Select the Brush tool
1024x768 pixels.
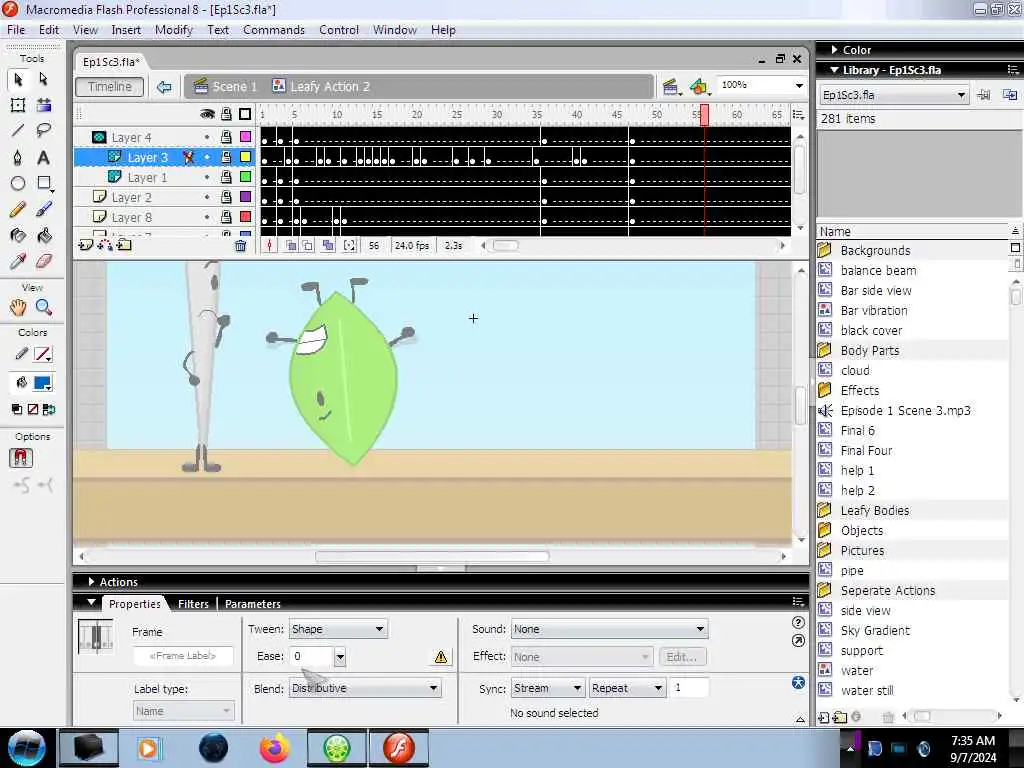[x=44, y=209]
